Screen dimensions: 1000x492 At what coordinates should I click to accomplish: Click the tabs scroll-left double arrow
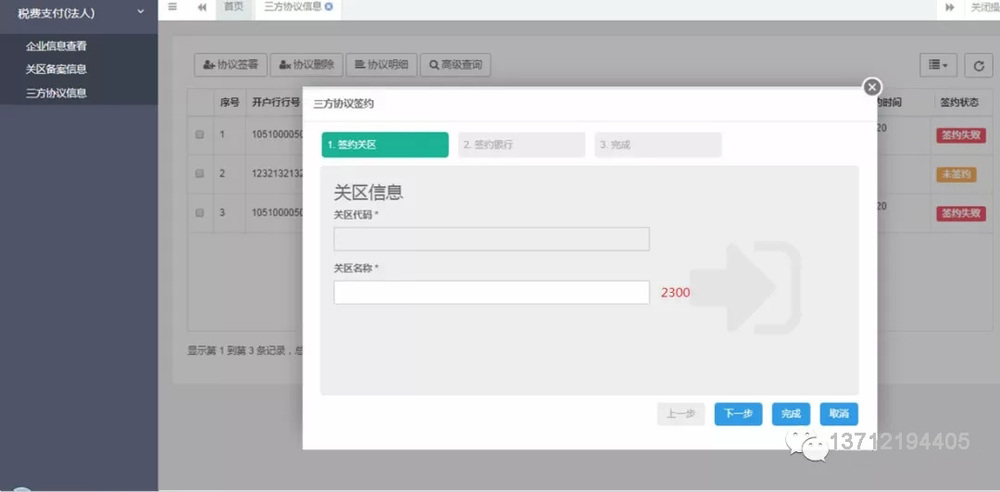click(202, 8)
